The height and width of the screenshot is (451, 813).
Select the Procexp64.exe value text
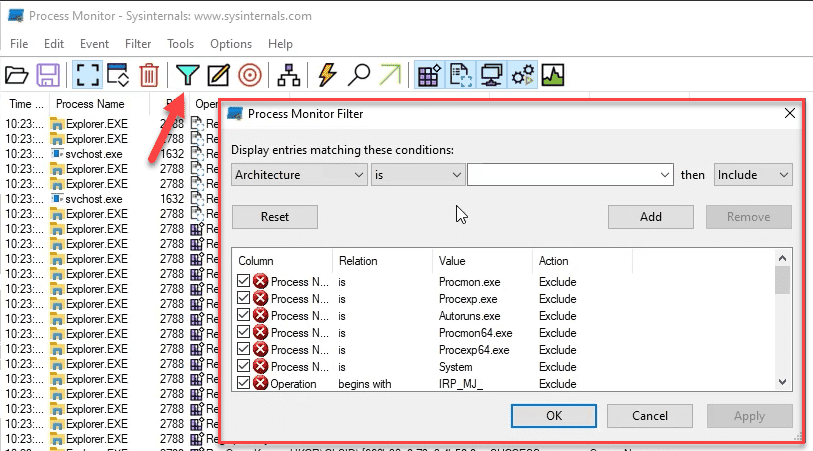(474, 350)
